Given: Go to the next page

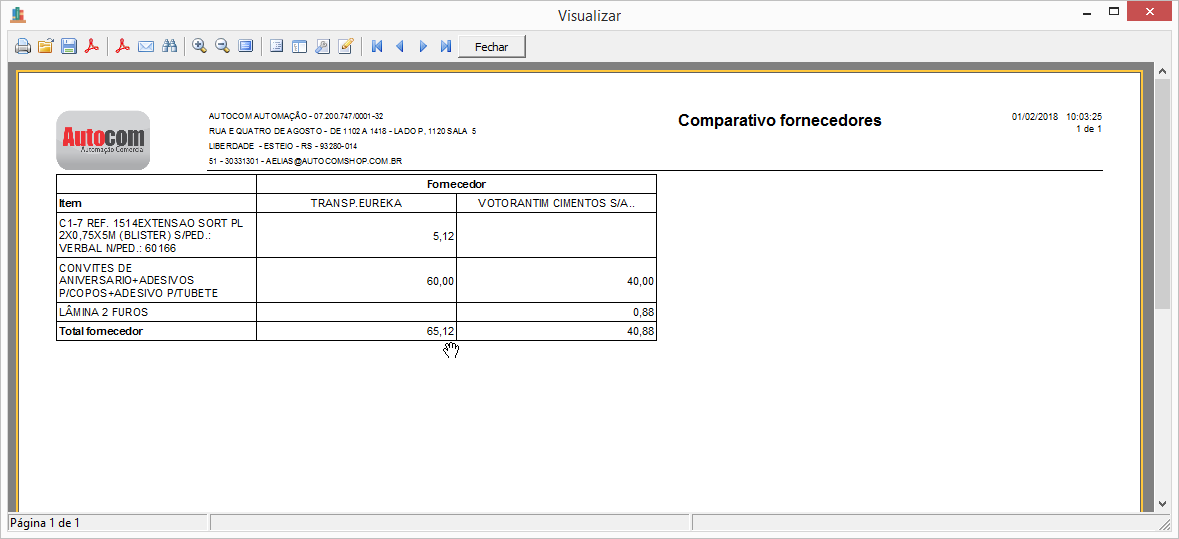Looking at the screenshot, I should 423,47.
